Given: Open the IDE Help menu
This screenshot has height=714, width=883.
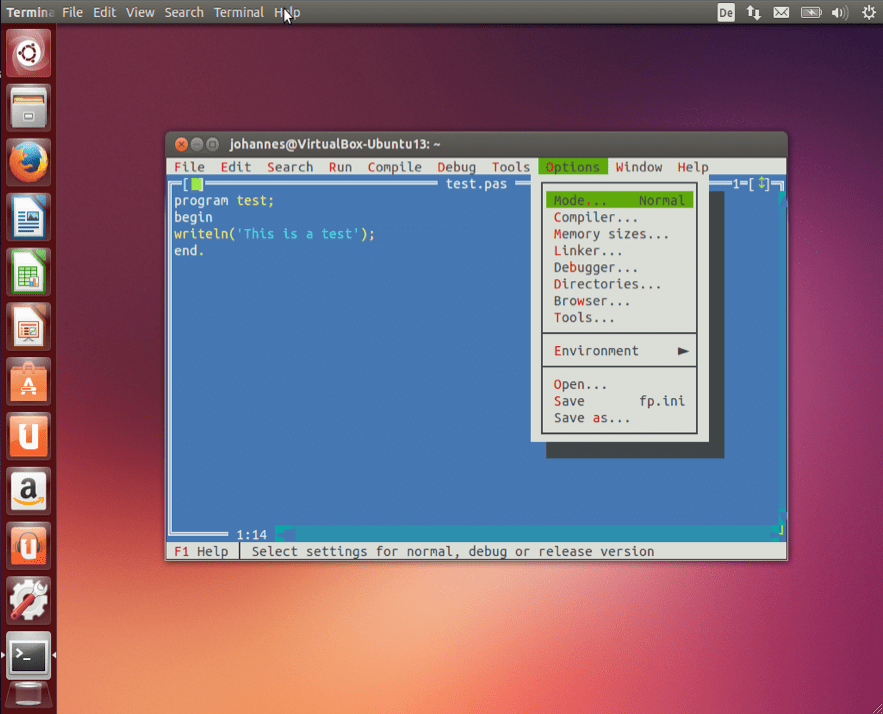Looking at the screenshot, I should pos(693,167).
